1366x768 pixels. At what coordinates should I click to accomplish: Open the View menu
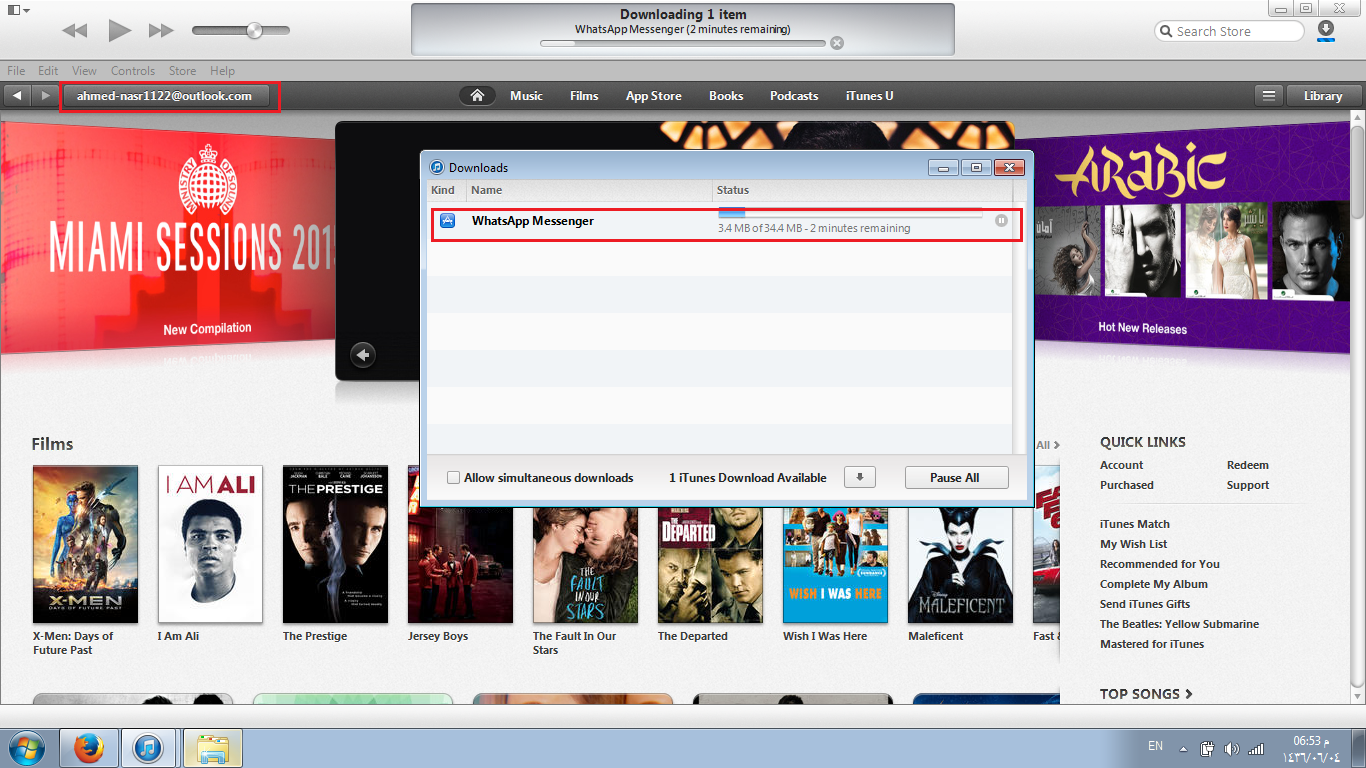(x=85, y=71)
